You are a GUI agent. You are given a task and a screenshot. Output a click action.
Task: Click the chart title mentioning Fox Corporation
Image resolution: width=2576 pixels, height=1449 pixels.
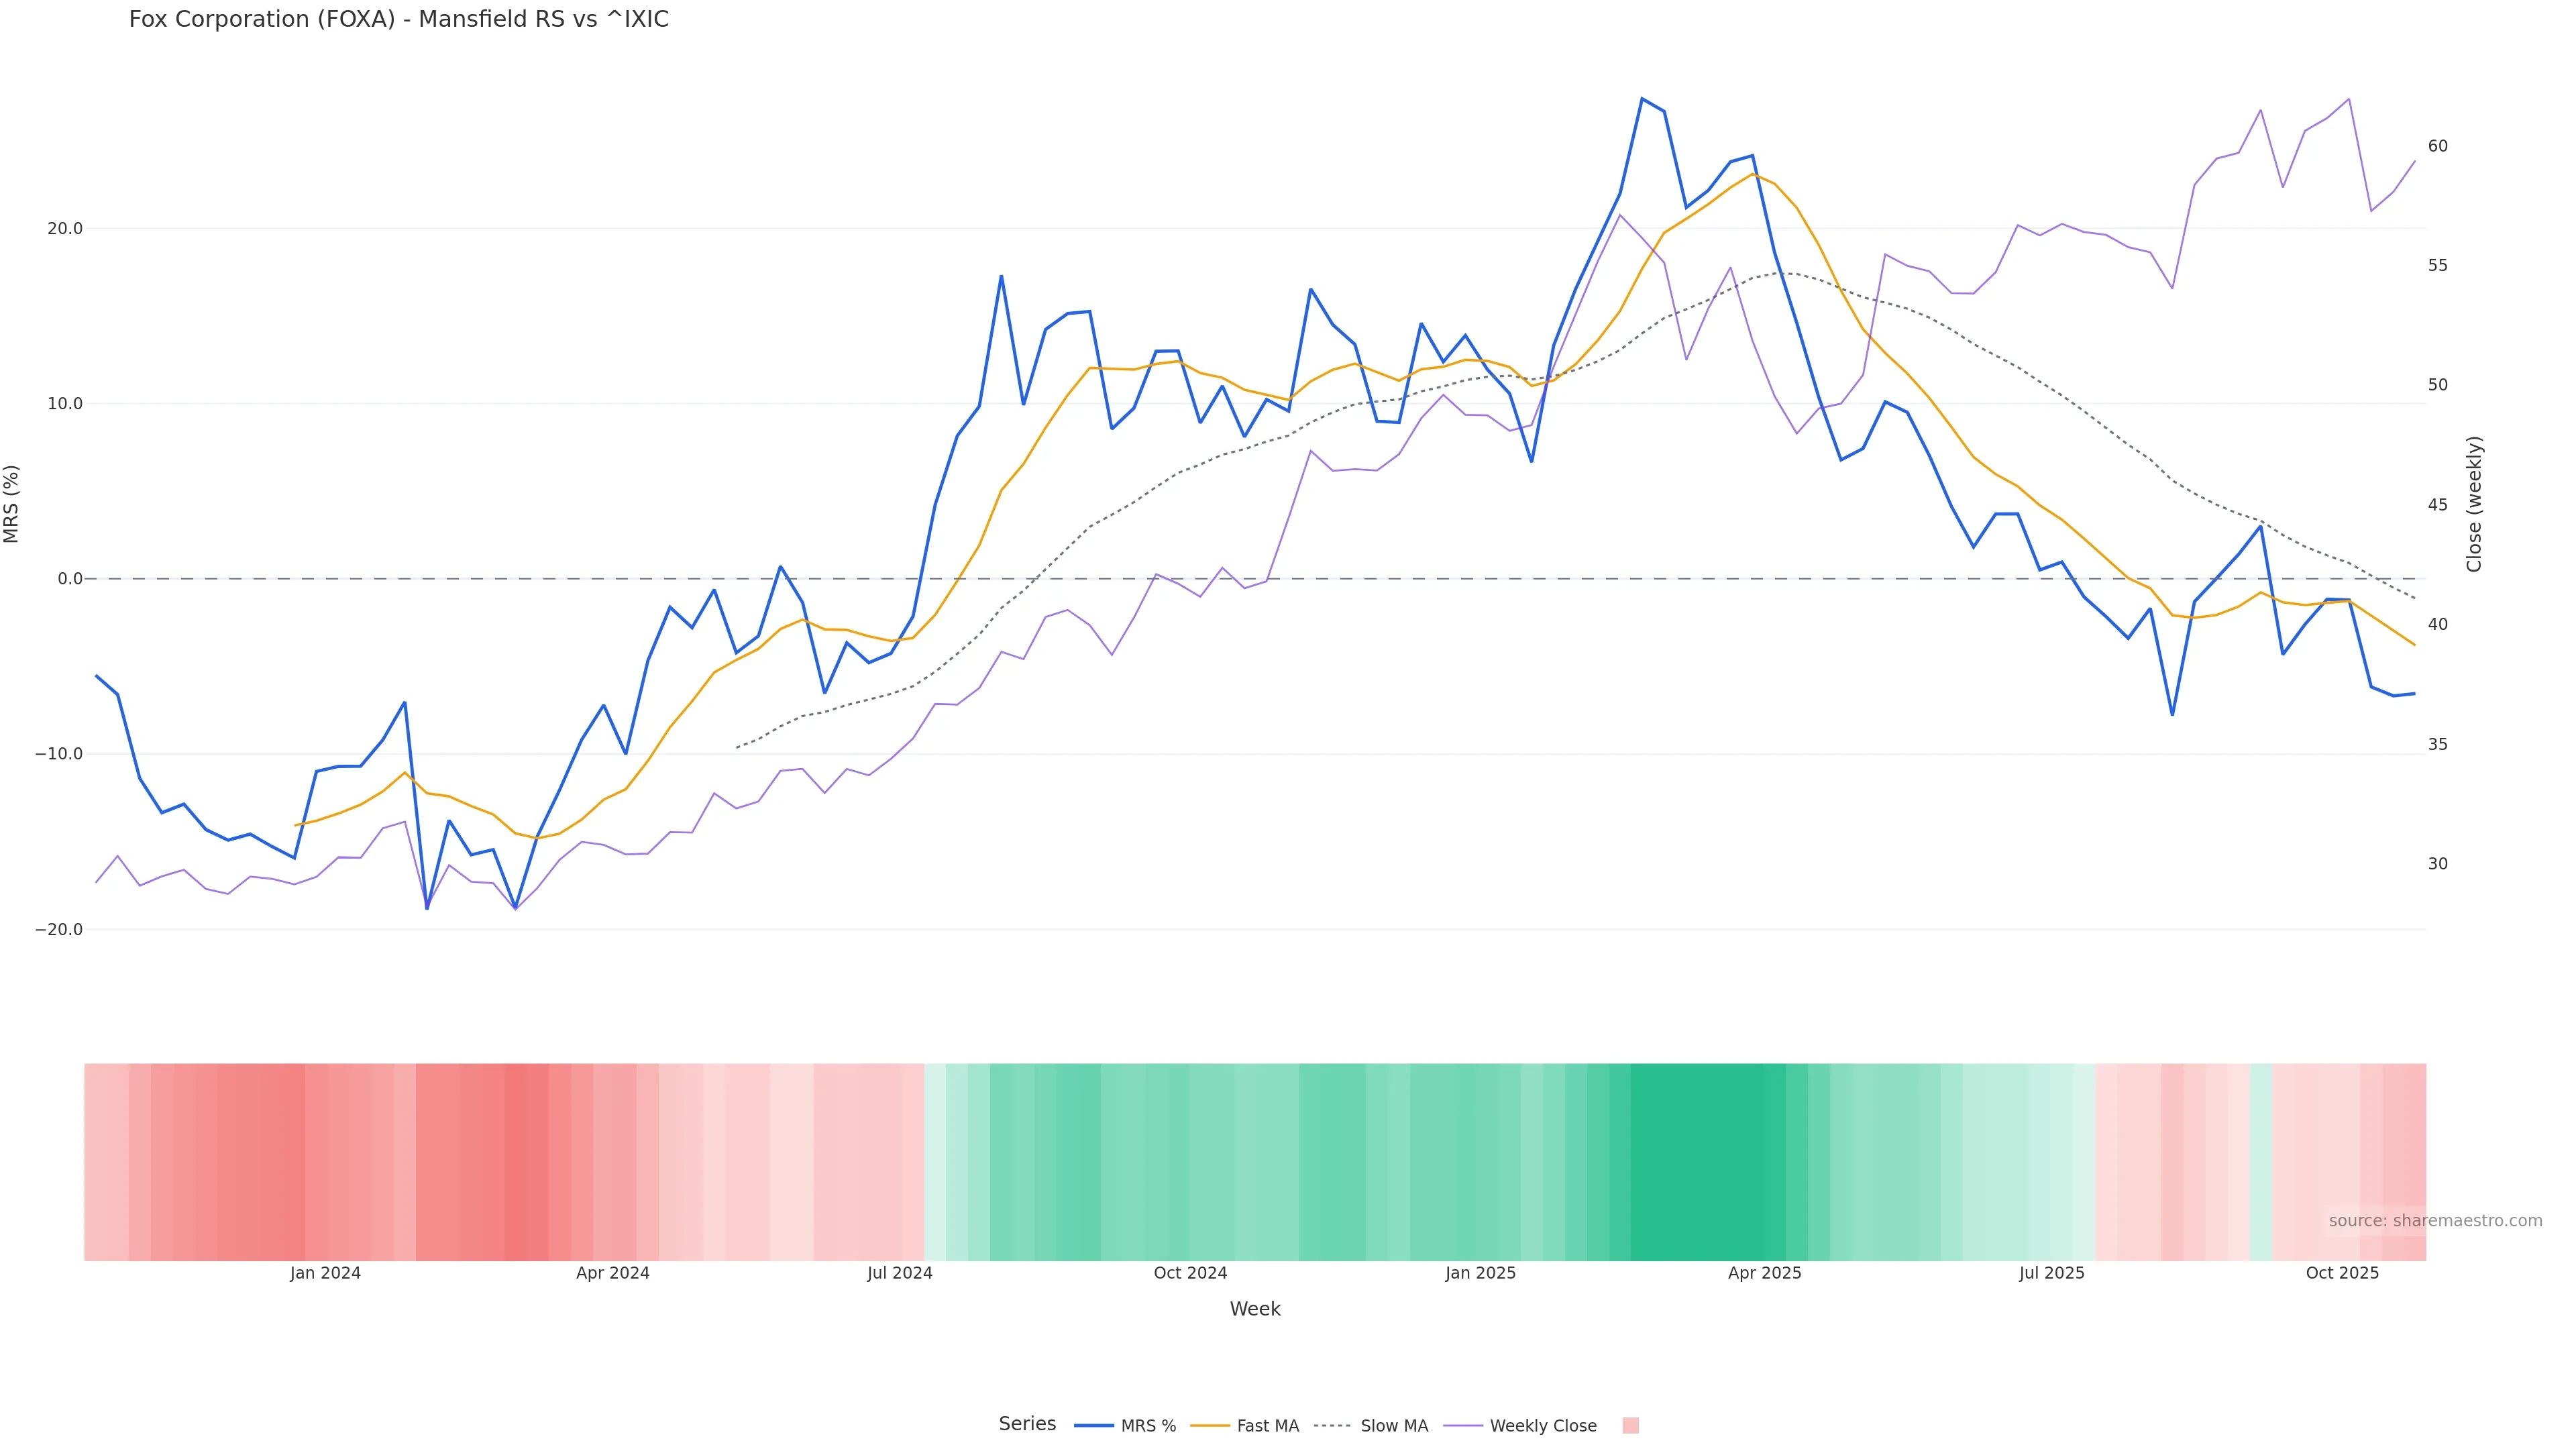pos(398,20)
